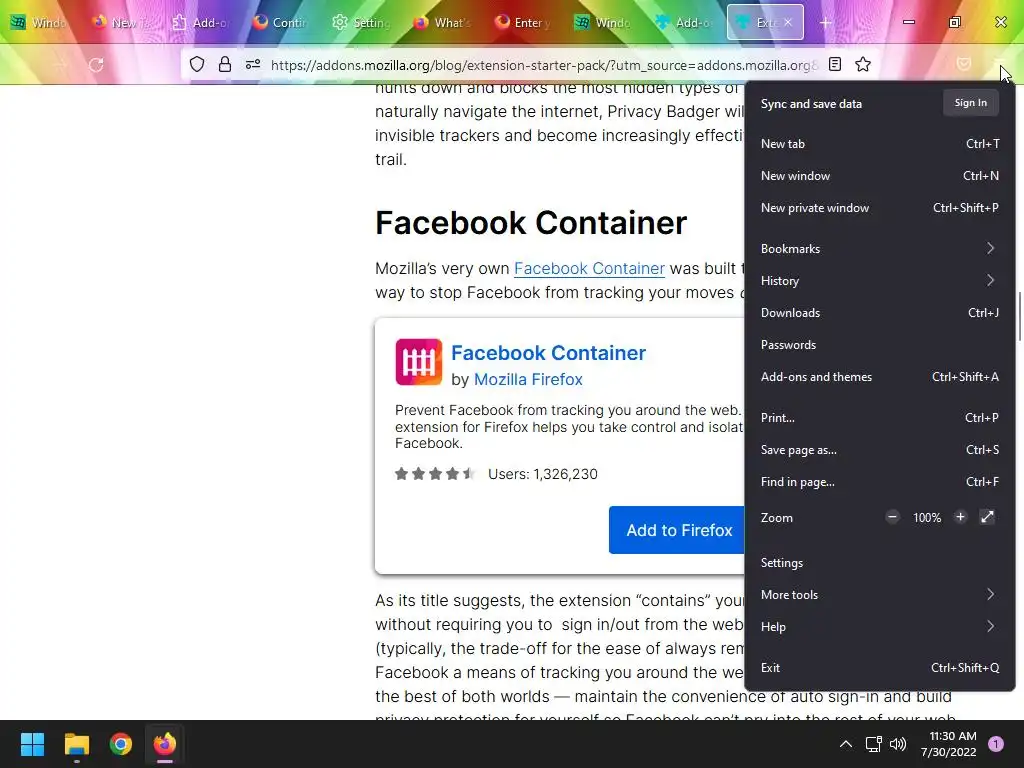
Task: Open File Explorer from taskbar
Action: point(76,744)
